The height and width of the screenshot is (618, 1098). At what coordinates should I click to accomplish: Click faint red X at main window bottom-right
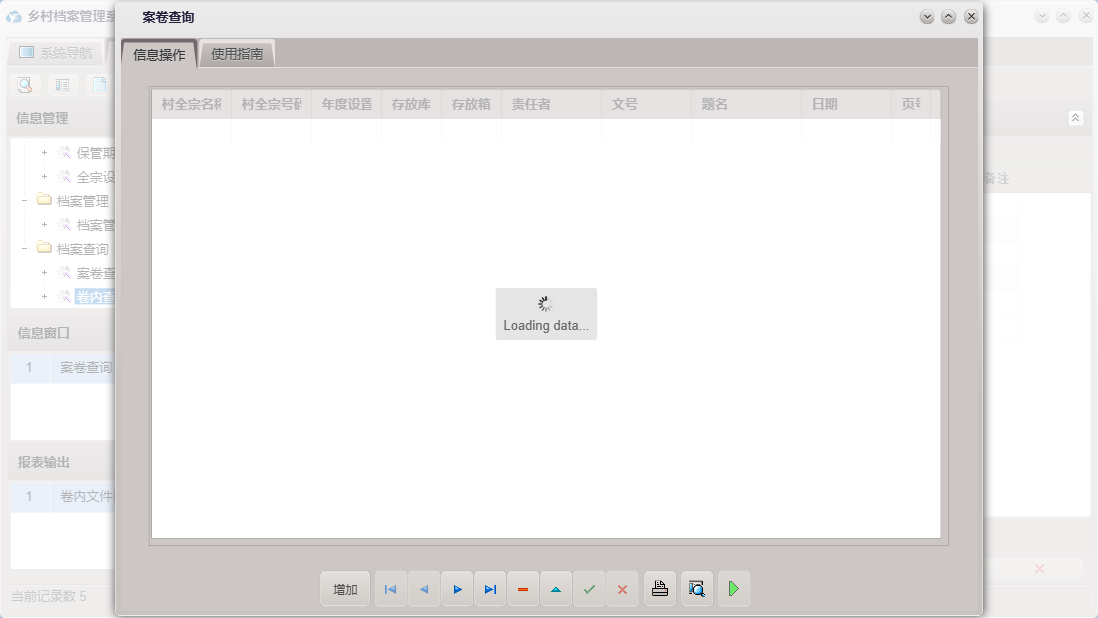1039,568
